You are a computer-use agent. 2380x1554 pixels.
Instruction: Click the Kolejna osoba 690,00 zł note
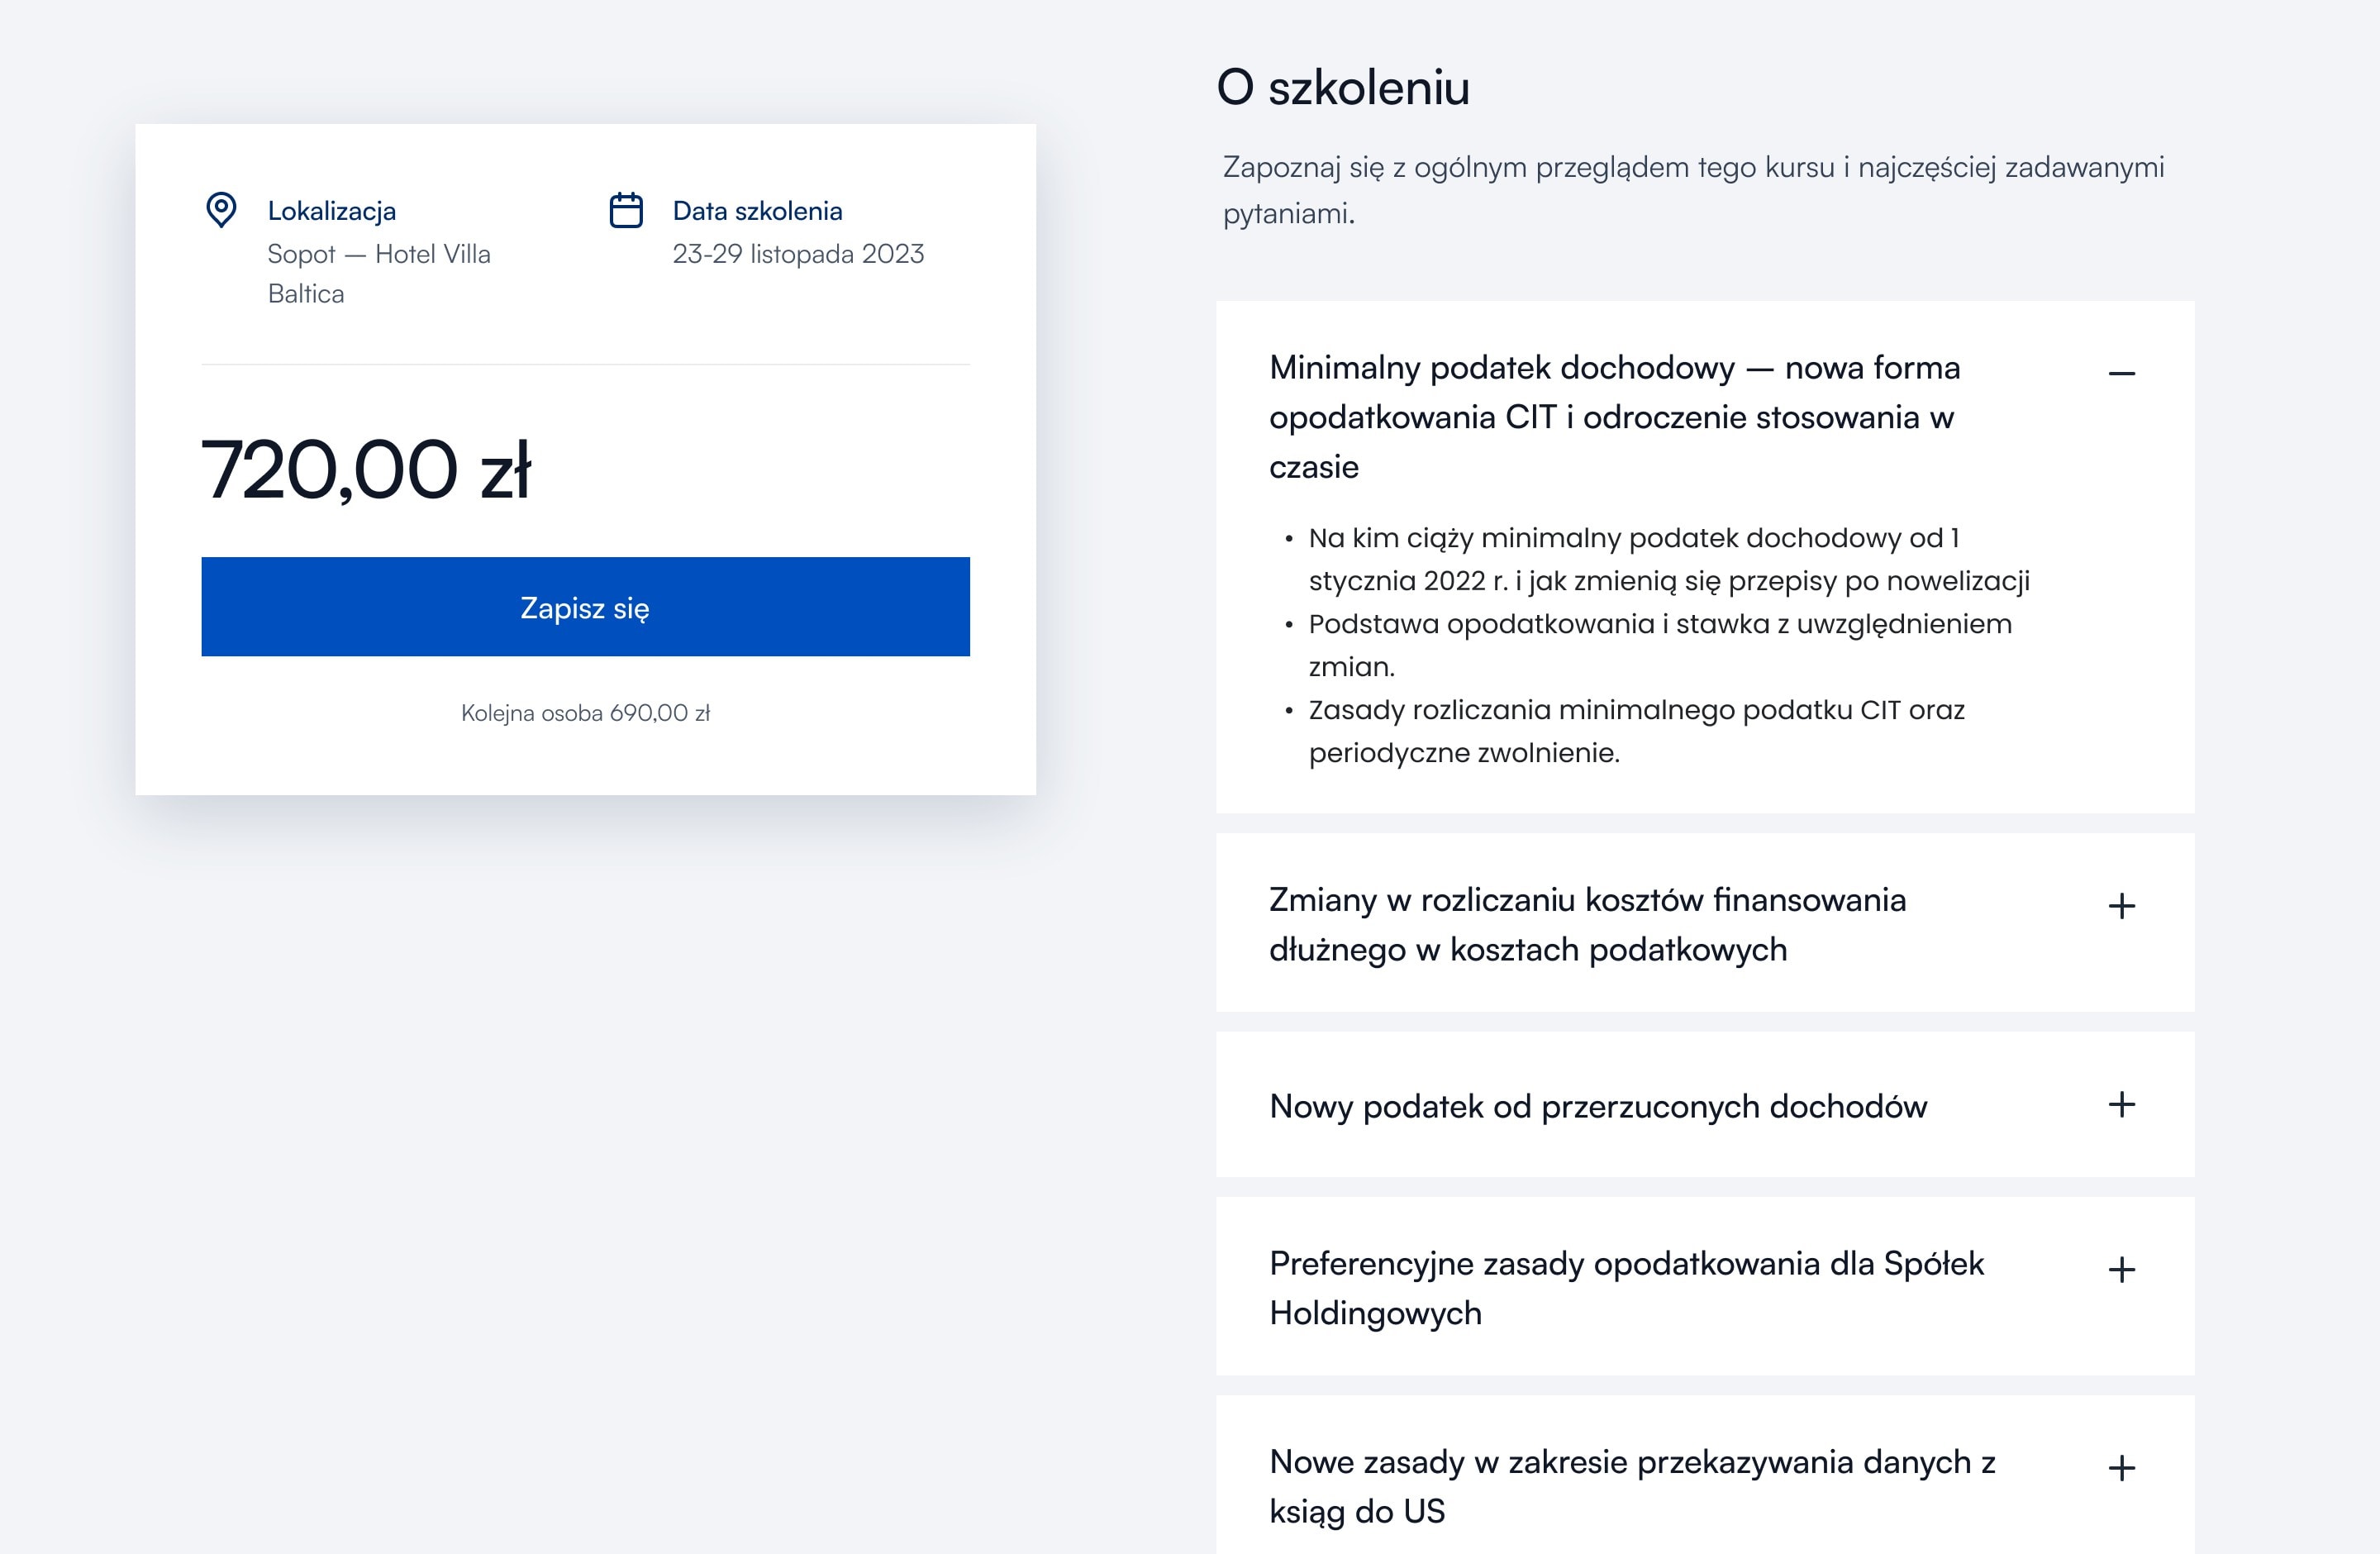pos(585,713)
